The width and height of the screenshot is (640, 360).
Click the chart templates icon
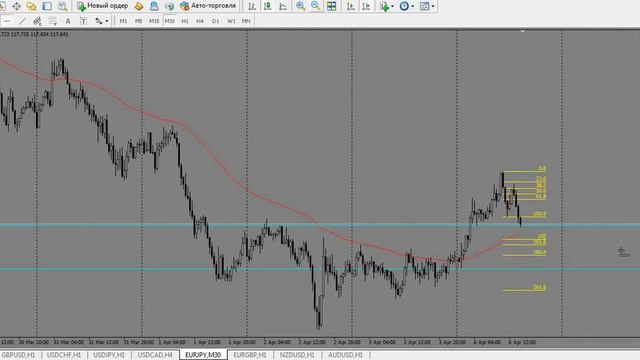424,6
